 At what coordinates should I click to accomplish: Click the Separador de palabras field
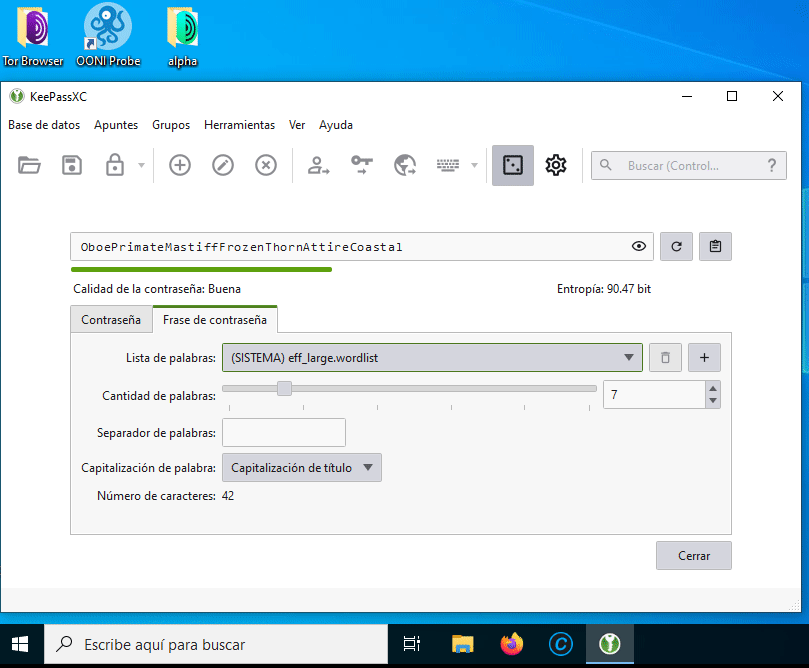(x=284, y=432)
